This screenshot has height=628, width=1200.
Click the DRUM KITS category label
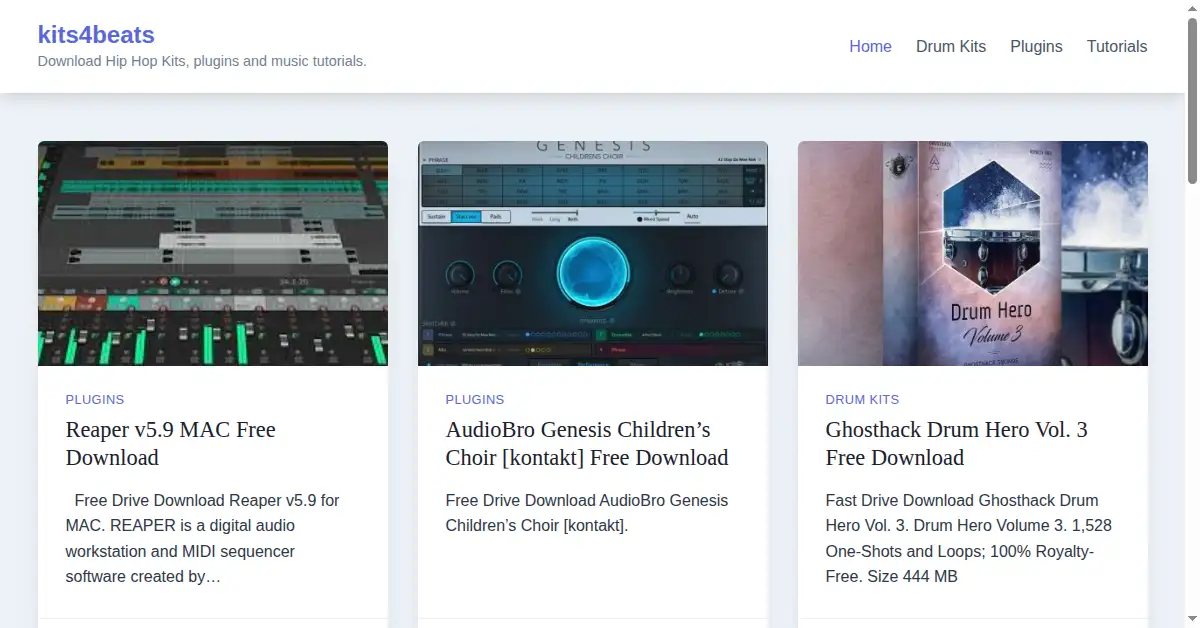(862, 399)
